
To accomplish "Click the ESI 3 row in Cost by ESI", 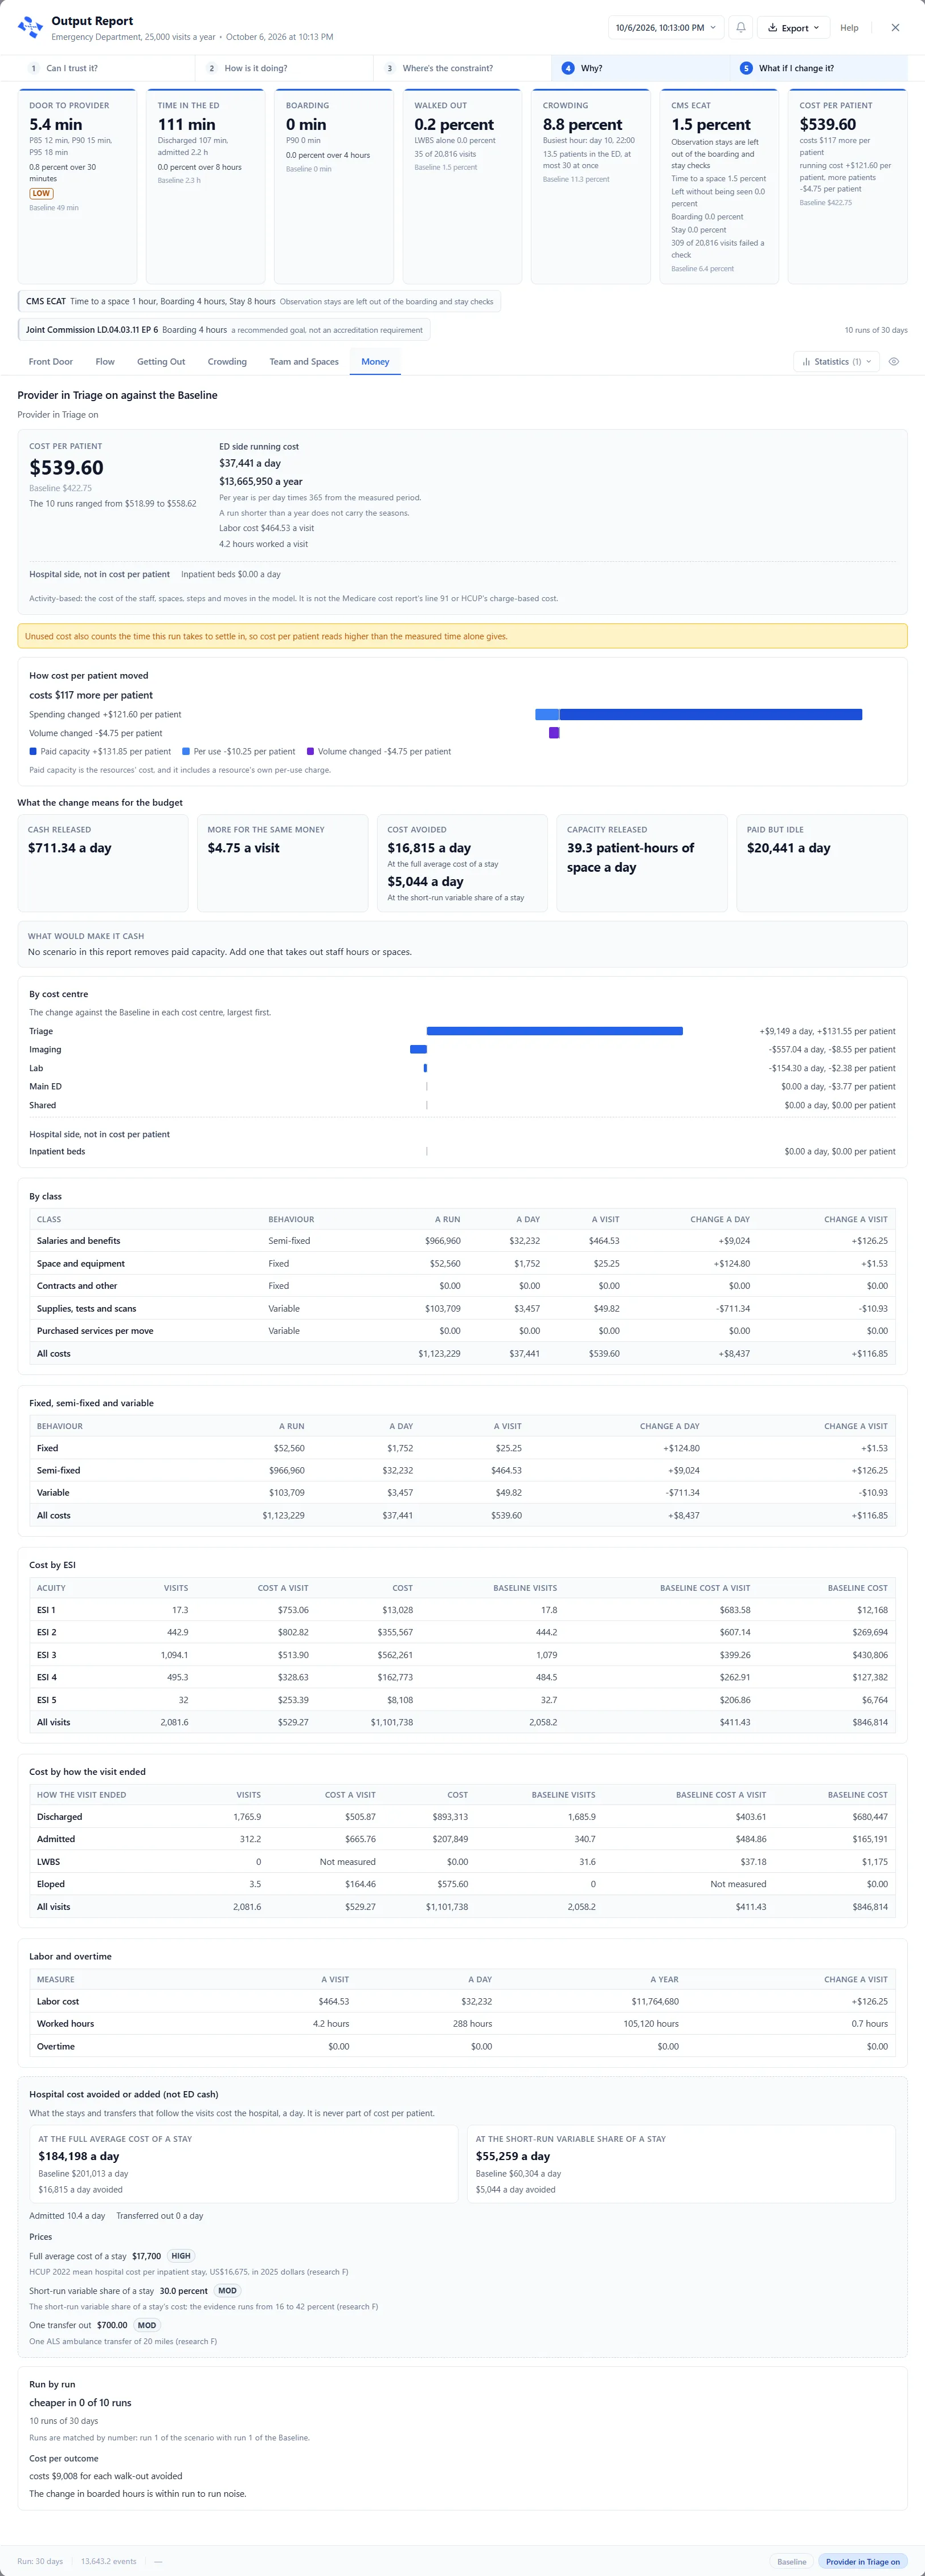I will pyautogui.click(x=462, y=1655).
